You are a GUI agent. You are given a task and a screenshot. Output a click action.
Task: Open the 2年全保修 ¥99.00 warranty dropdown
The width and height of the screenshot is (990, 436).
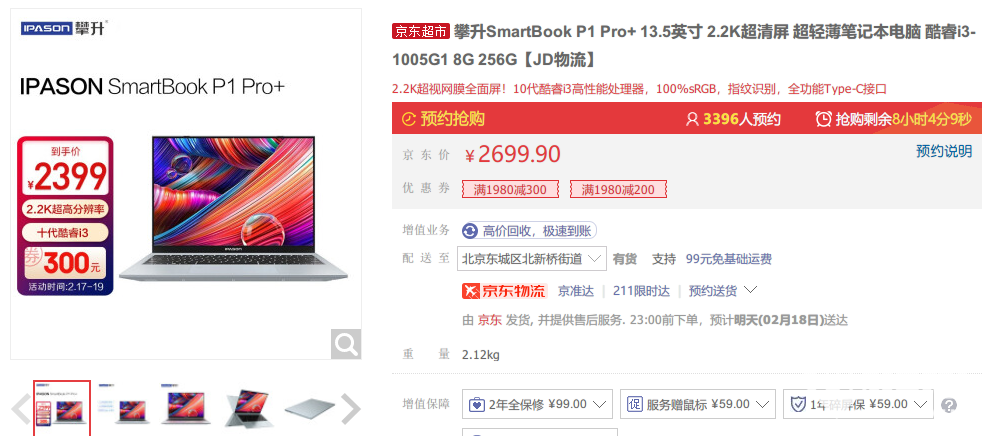[537, 404]
